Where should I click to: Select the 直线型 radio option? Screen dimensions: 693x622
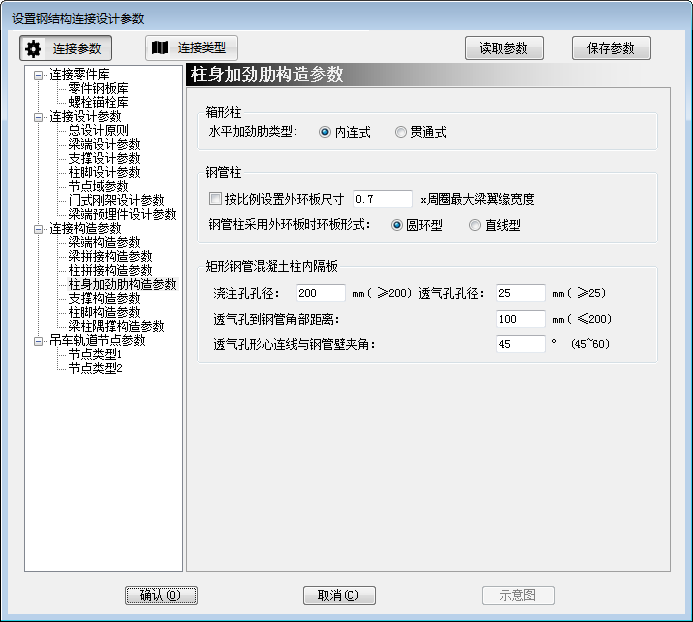[475, 225]
